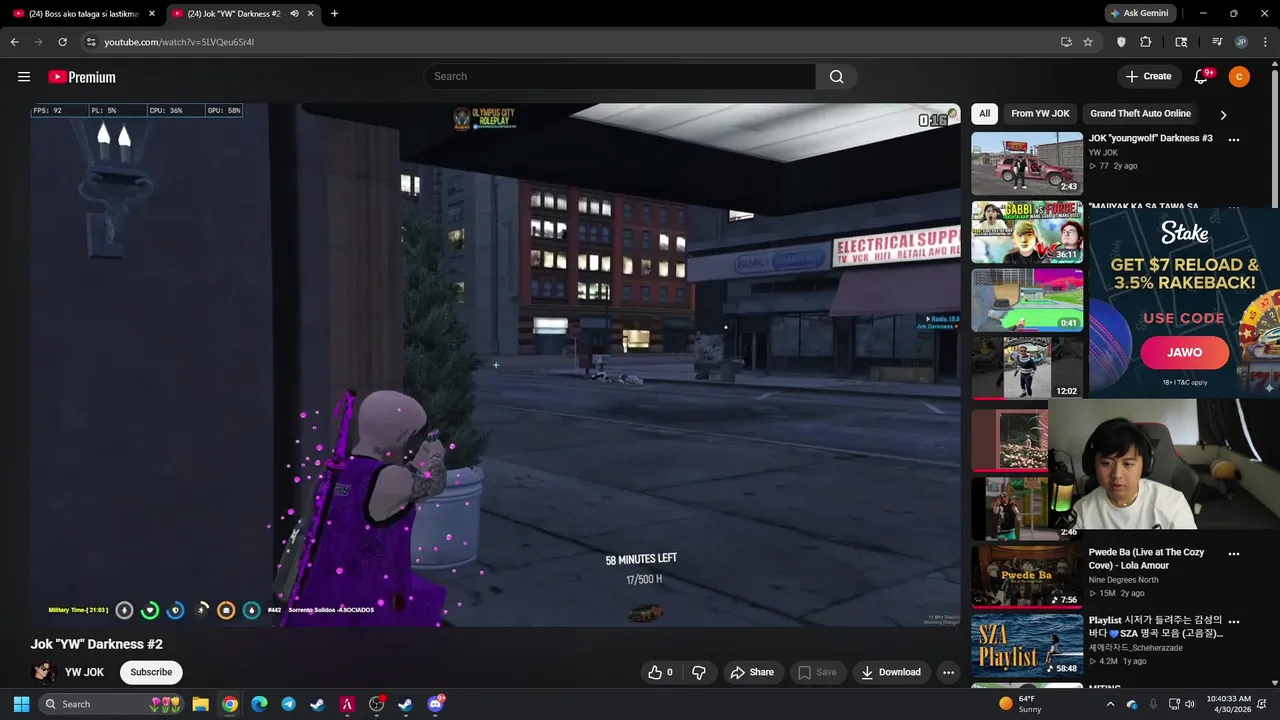Click the YouTube search magnifier button
Viewport: 1280px width, 720px height.
(836, 77)
